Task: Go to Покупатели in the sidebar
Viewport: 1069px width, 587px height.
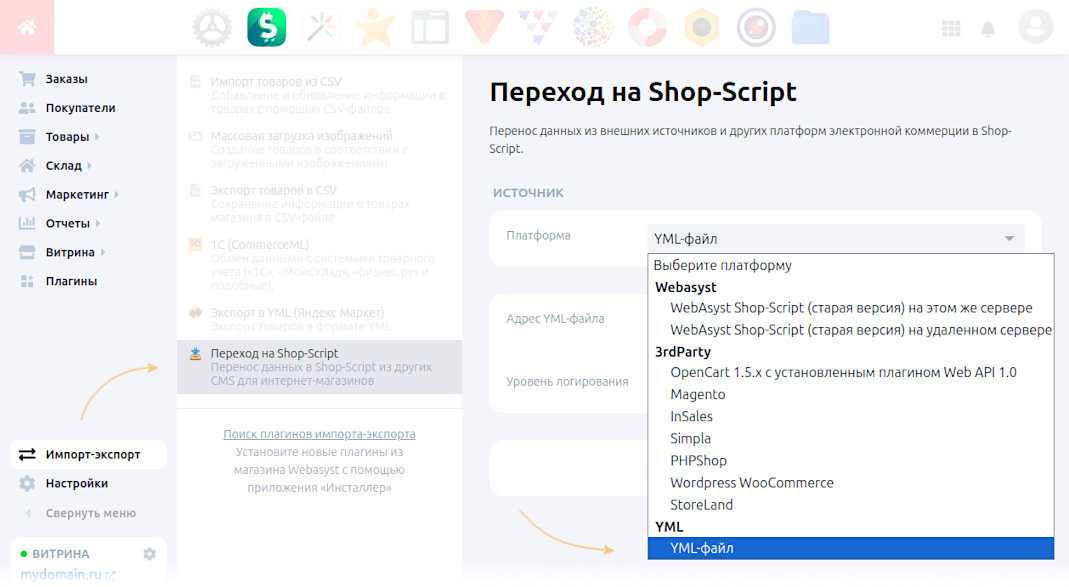Action: tap(80, 108)
